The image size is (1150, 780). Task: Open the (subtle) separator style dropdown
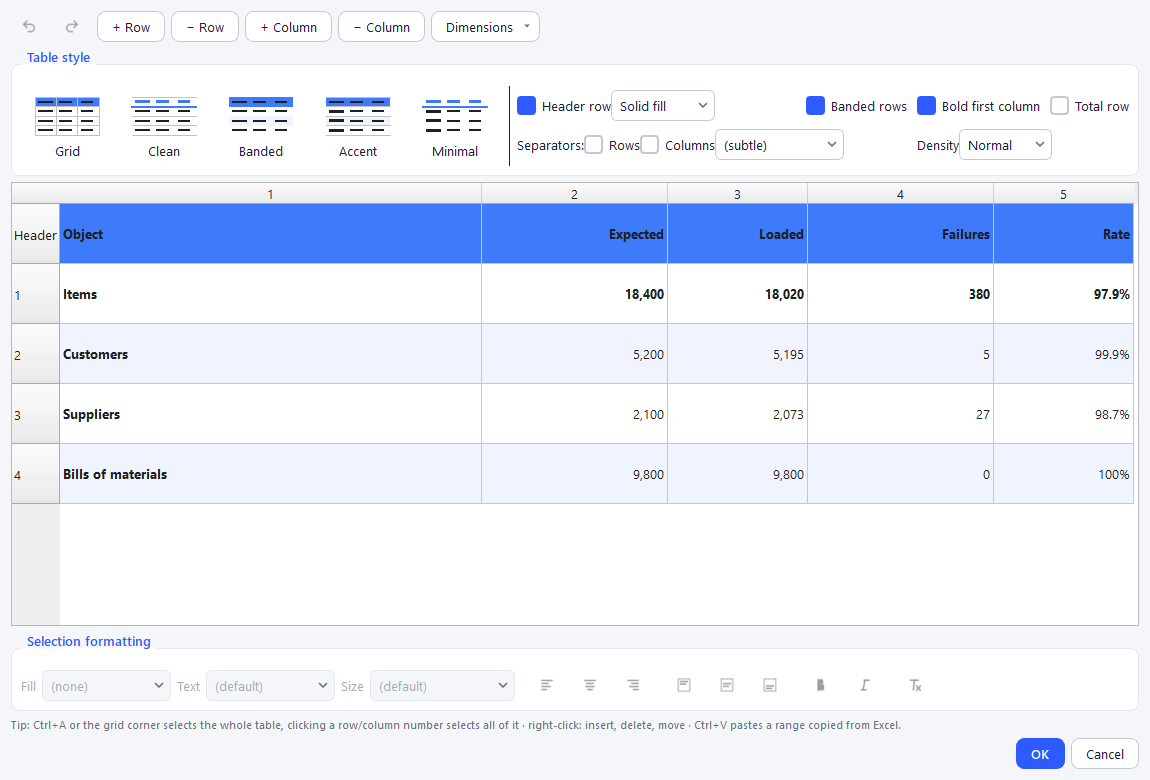click(780, 144)
